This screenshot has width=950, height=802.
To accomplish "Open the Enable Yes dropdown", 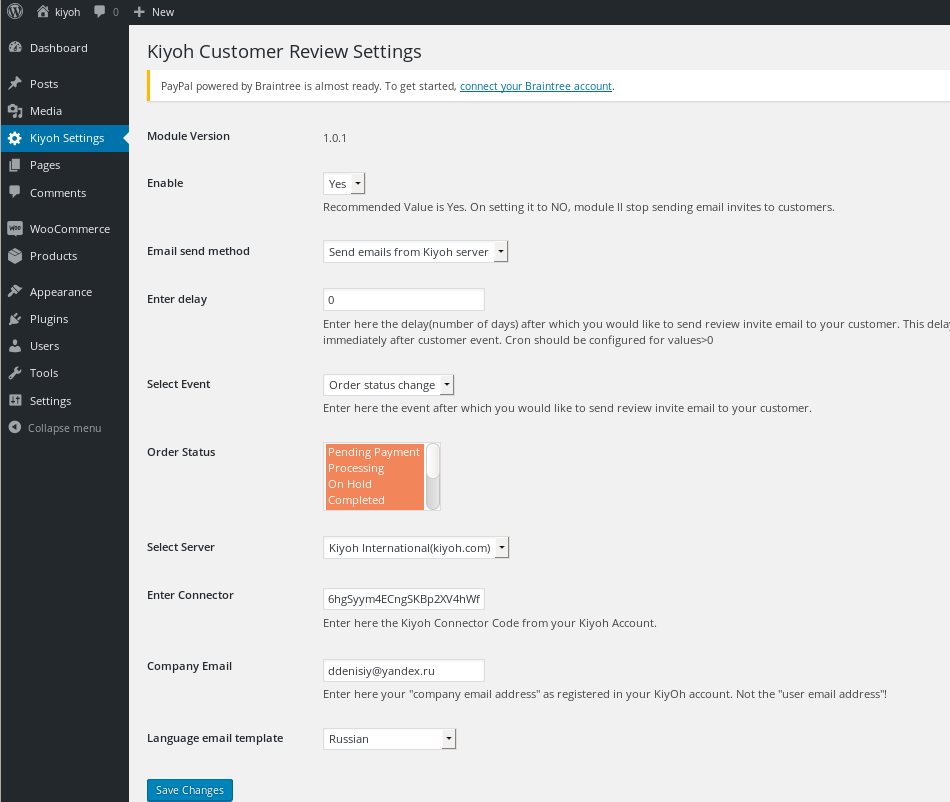I will tap(344, 184).
